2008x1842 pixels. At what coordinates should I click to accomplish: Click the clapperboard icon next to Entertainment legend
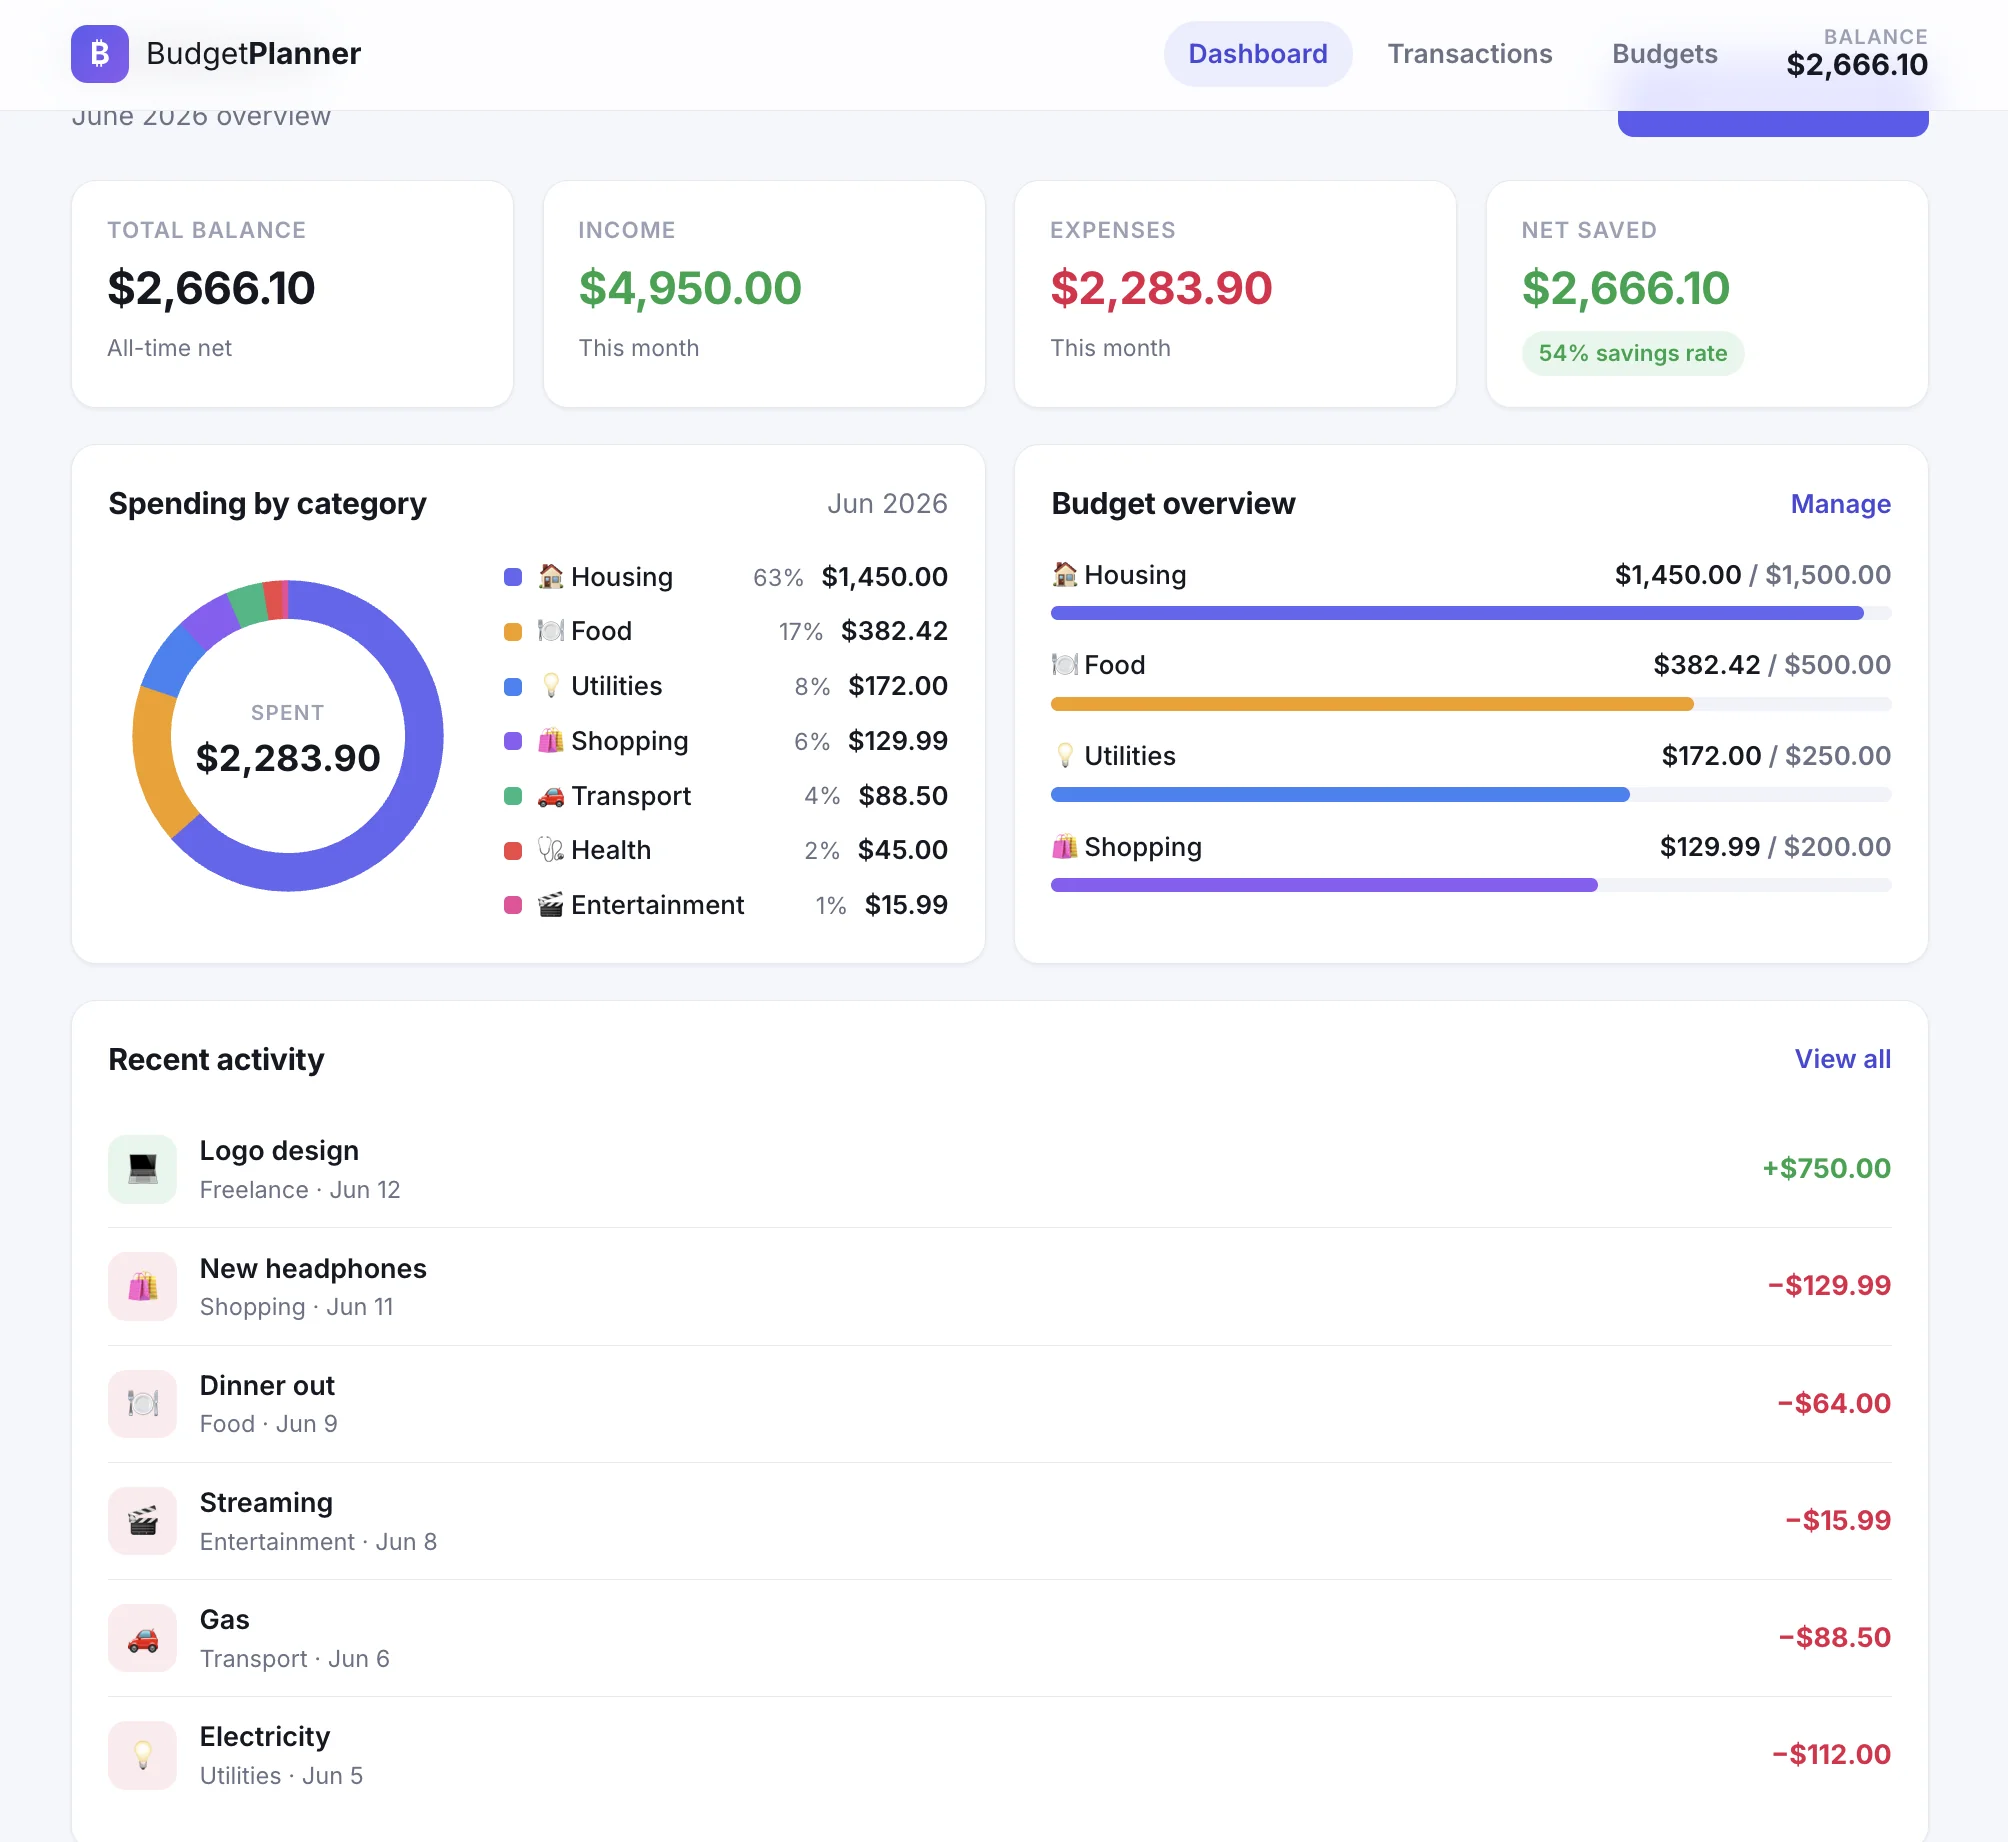click(551, 905)
